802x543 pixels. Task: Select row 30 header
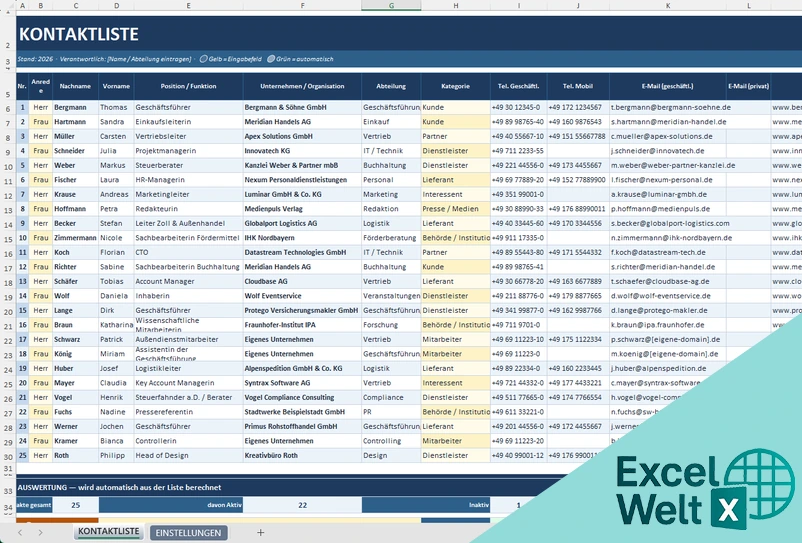(x=8, y=457)
